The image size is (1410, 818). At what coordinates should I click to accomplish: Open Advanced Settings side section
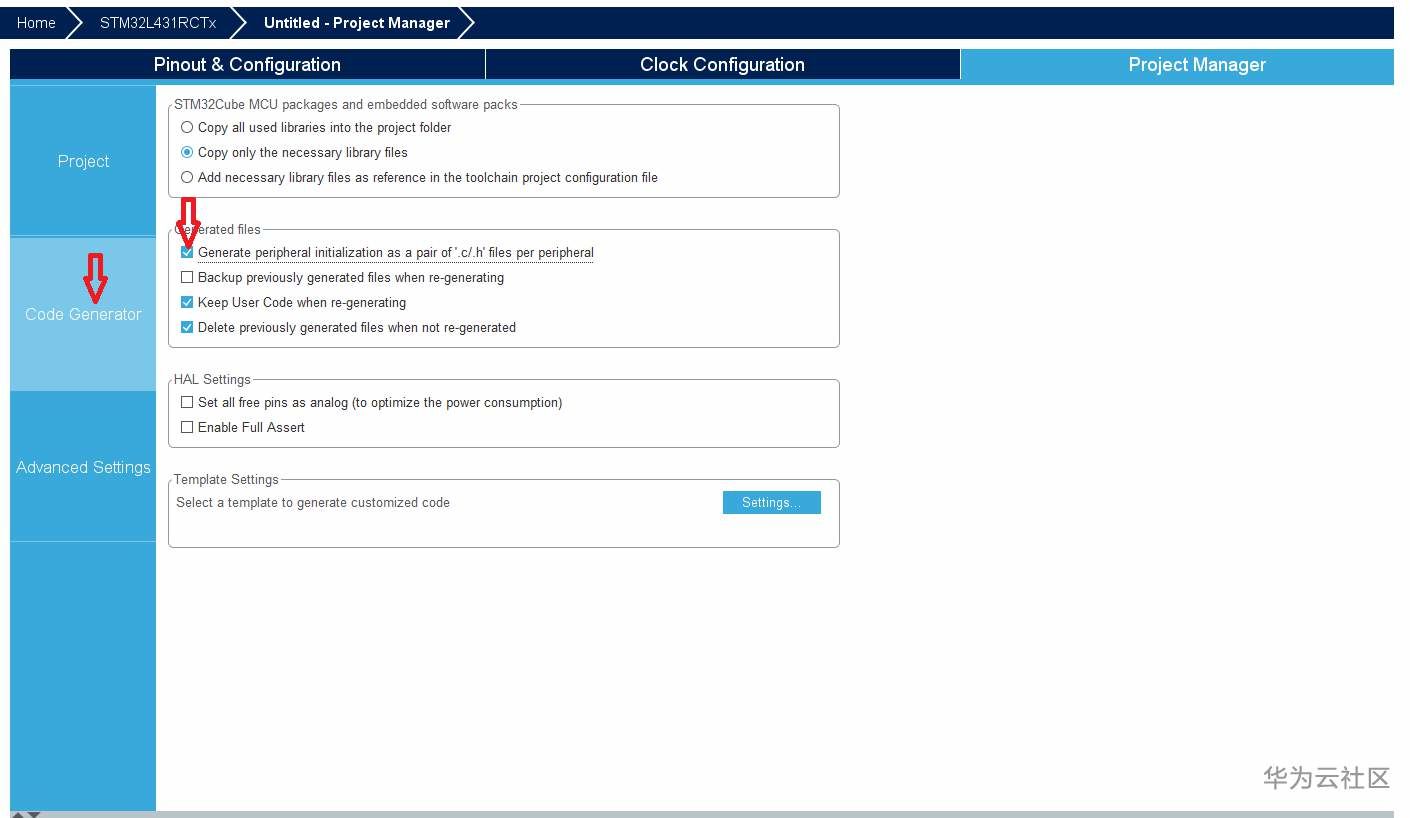(83, 467)
